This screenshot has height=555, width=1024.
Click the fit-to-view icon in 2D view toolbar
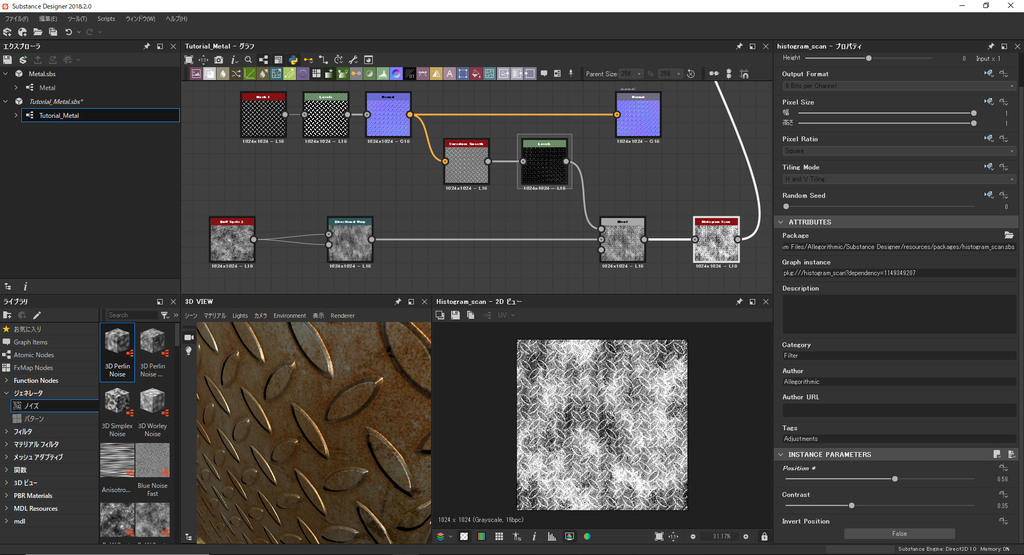658,537
